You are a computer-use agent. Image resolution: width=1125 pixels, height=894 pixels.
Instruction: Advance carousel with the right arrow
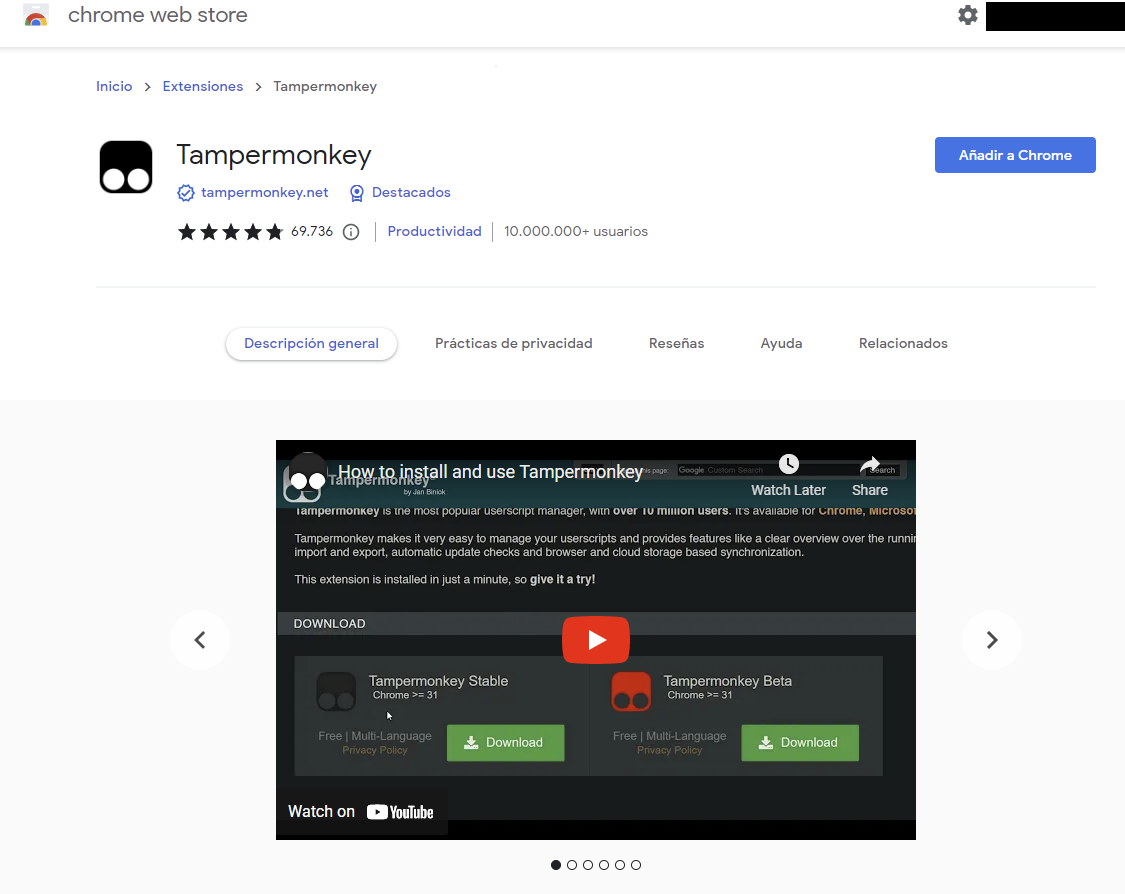click(x=991, y=640)
